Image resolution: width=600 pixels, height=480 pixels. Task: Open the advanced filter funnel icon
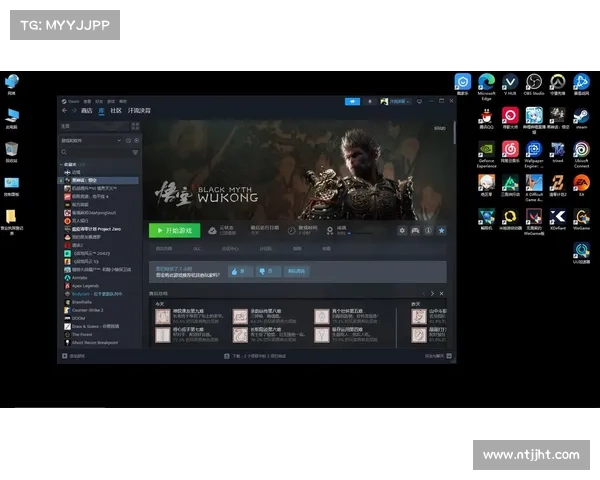point(135,152)
